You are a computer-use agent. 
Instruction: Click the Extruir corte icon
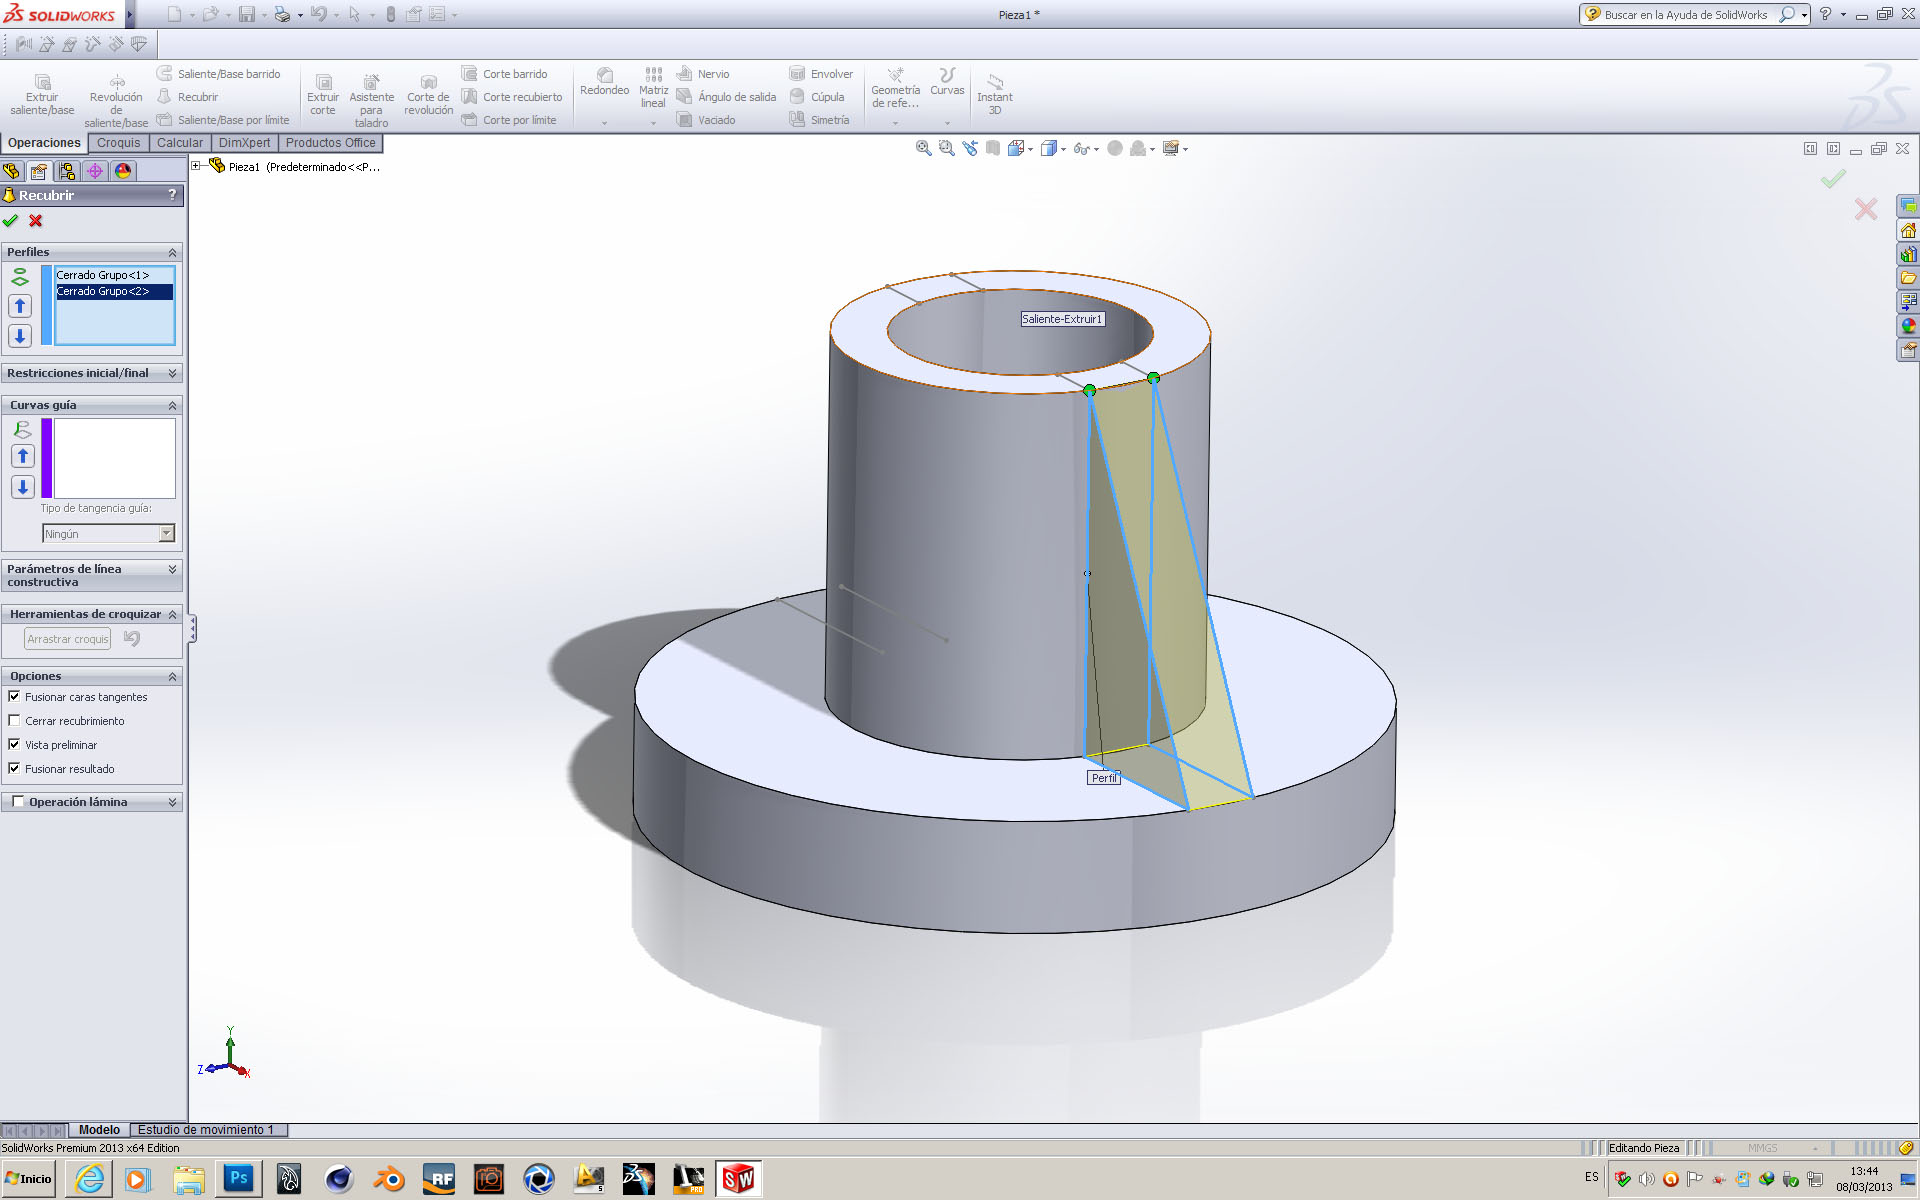(x=323, y=82)
